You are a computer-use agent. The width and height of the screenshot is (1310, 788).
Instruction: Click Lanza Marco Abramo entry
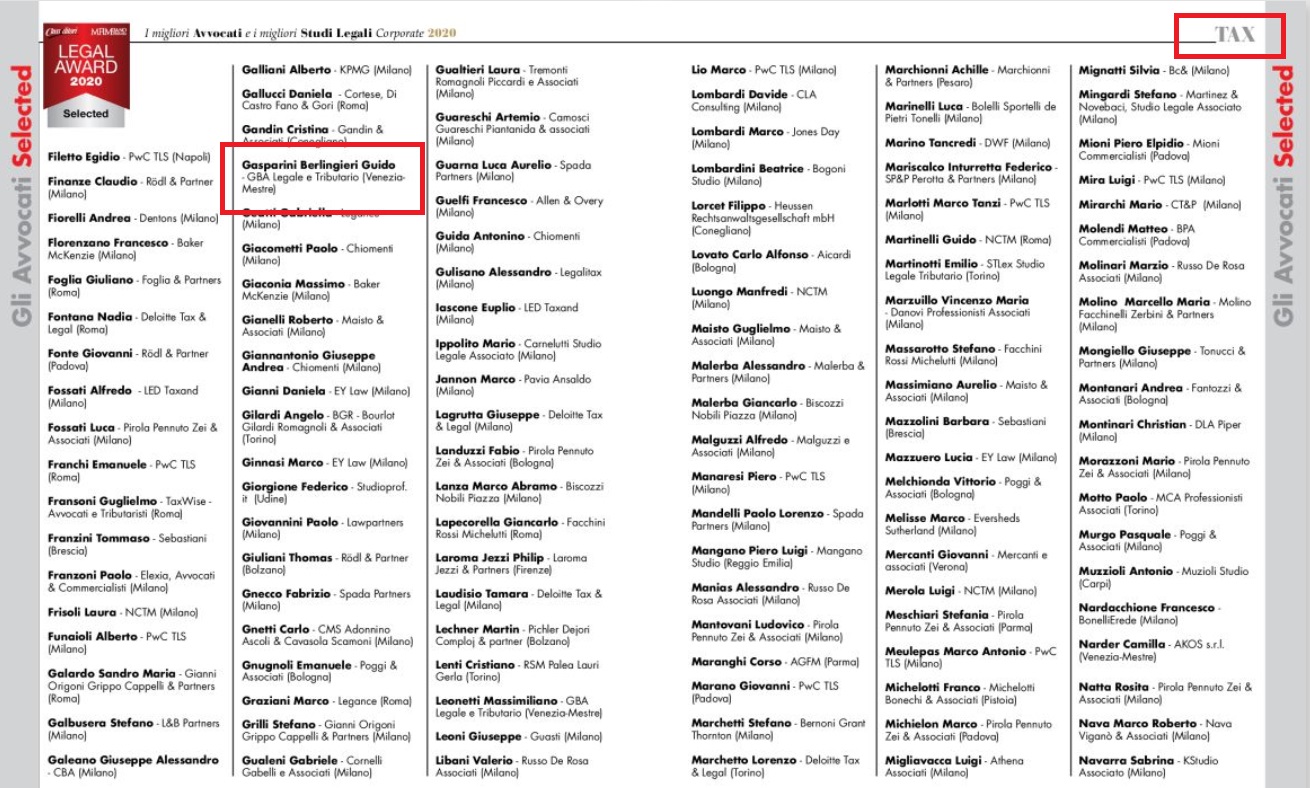coord(520,492)
